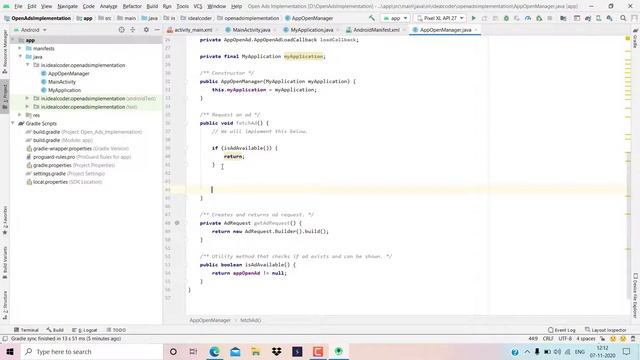The width and height of the screenshot is (640, 360).
Task: Open Android Studio icon on taskbar
Action: 339,351
